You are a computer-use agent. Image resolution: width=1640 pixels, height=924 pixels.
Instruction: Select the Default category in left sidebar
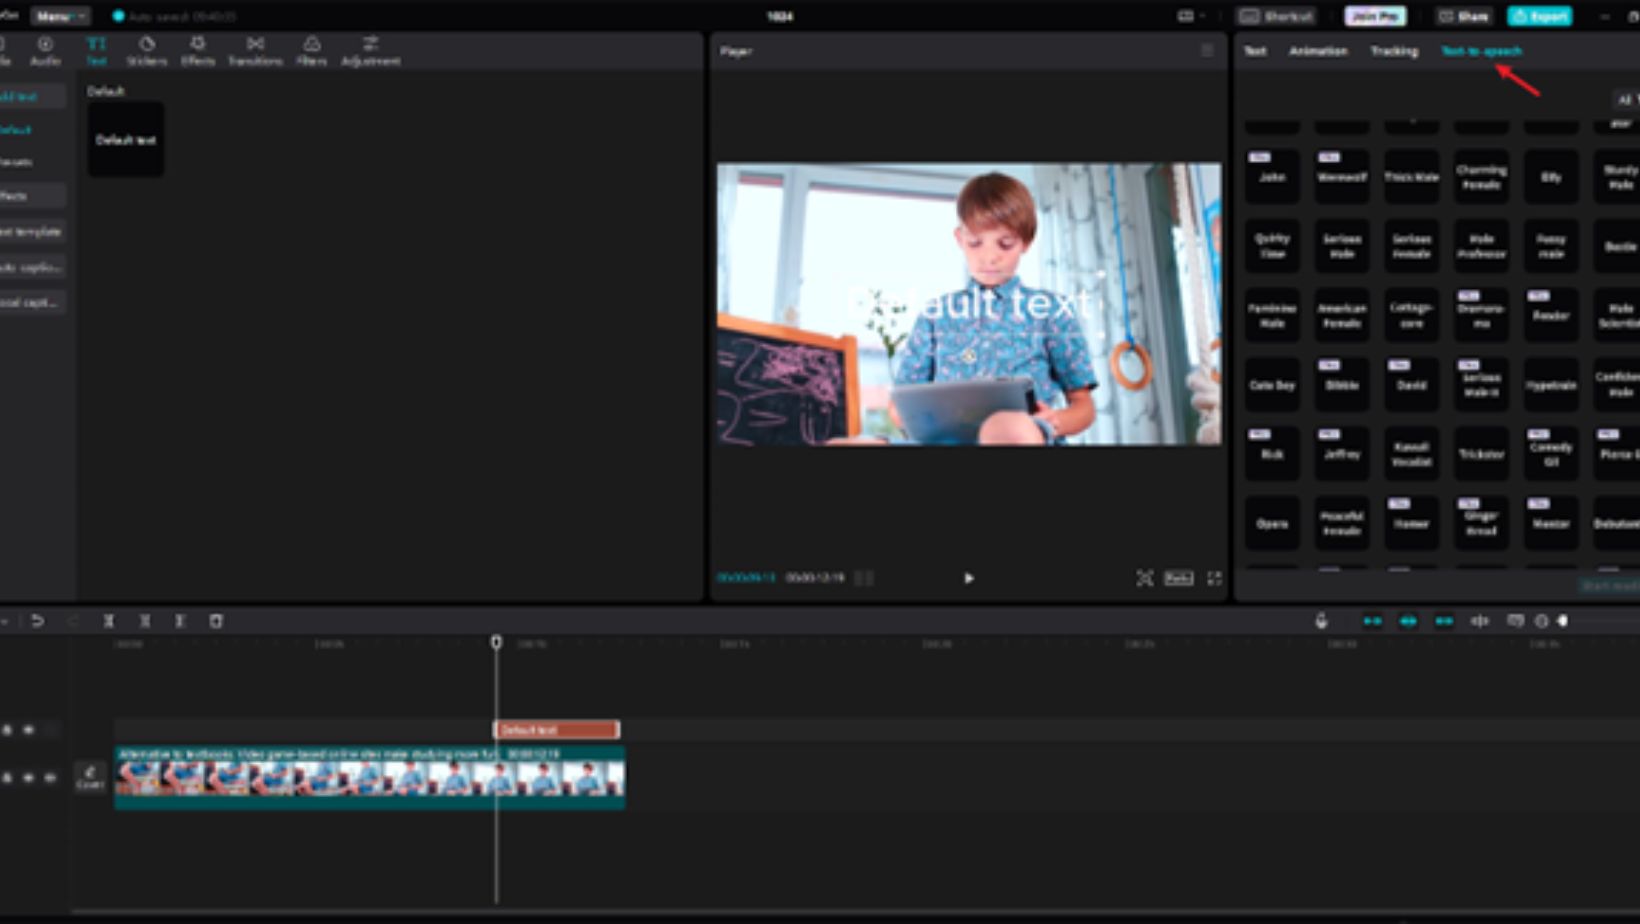coord(18,129)
